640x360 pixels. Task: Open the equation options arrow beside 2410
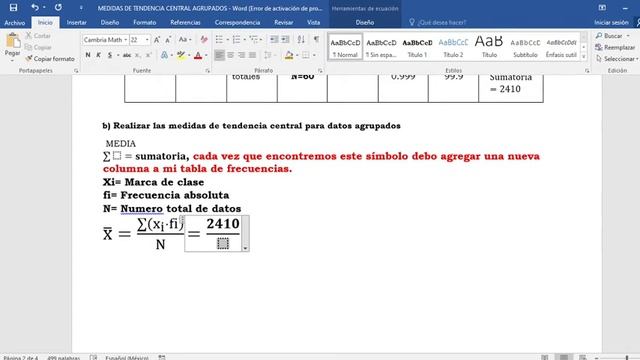pos(245,248)
